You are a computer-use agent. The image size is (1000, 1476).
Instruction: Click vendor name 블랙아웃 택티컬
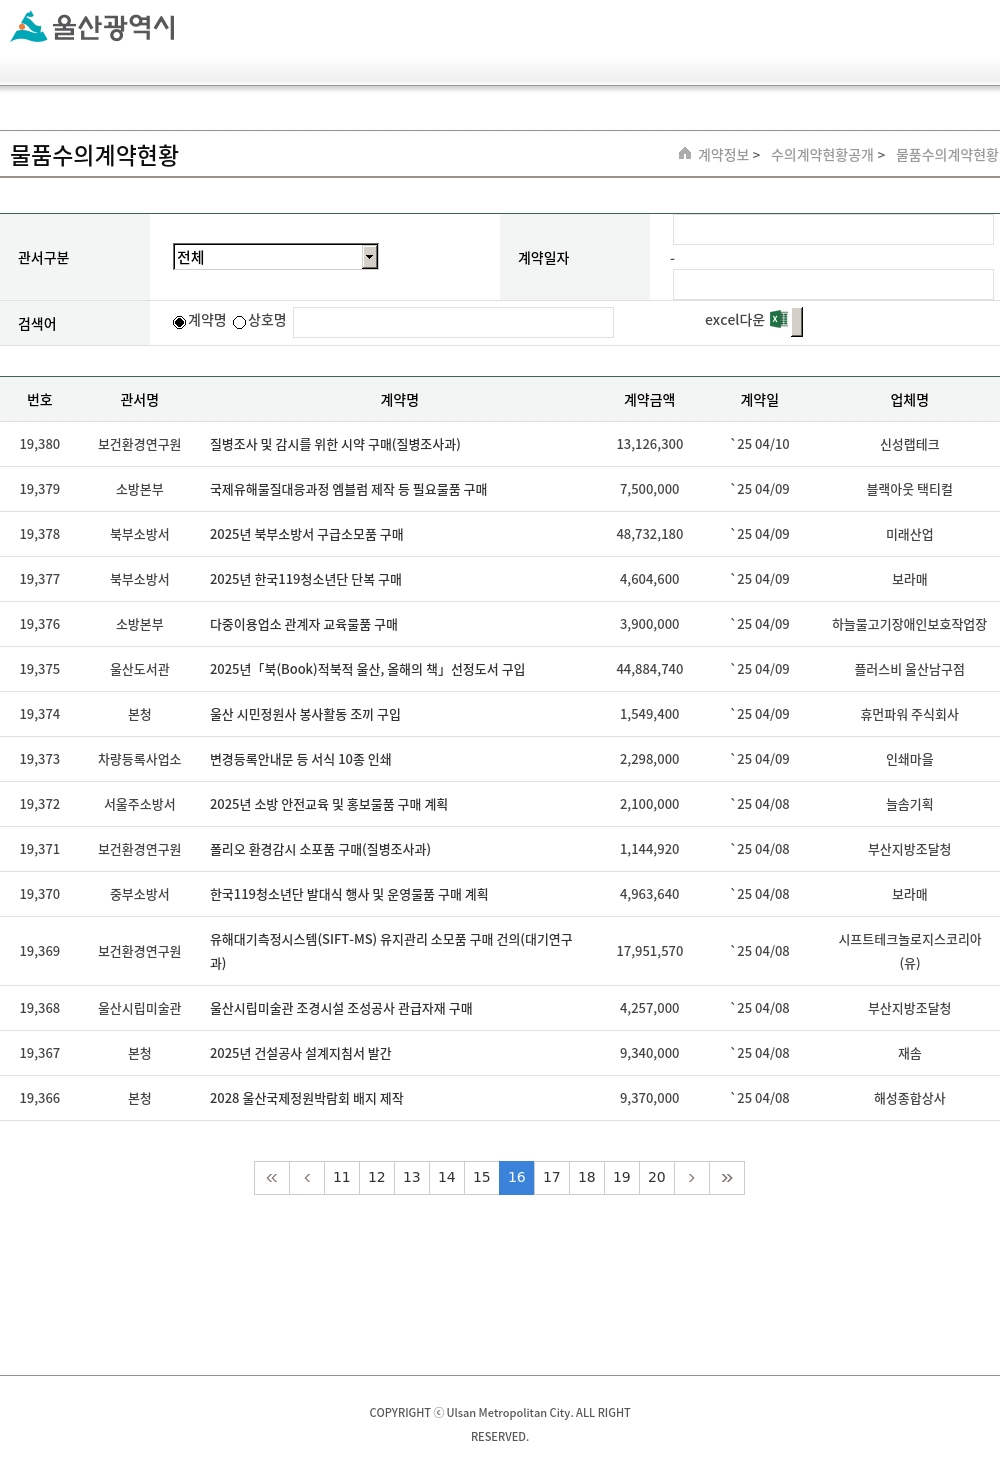pos(910,489)
